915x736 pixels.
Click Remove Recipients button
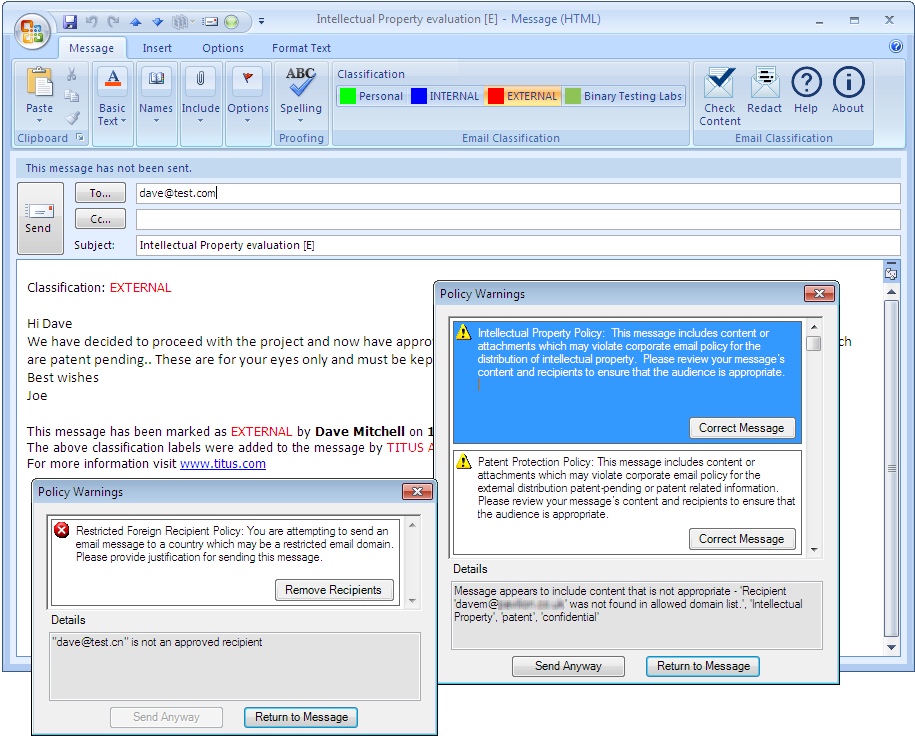point(334,590)
